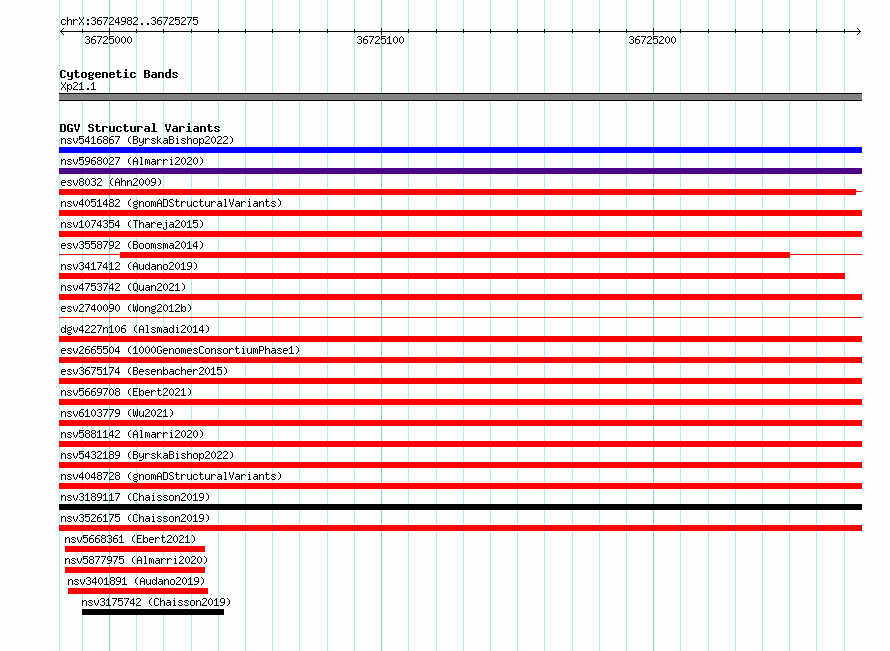Screen dimensions: 890x651
Task: Click the red bar under nsv3417412
Action: pyautogui.click(x=452, y=276)
